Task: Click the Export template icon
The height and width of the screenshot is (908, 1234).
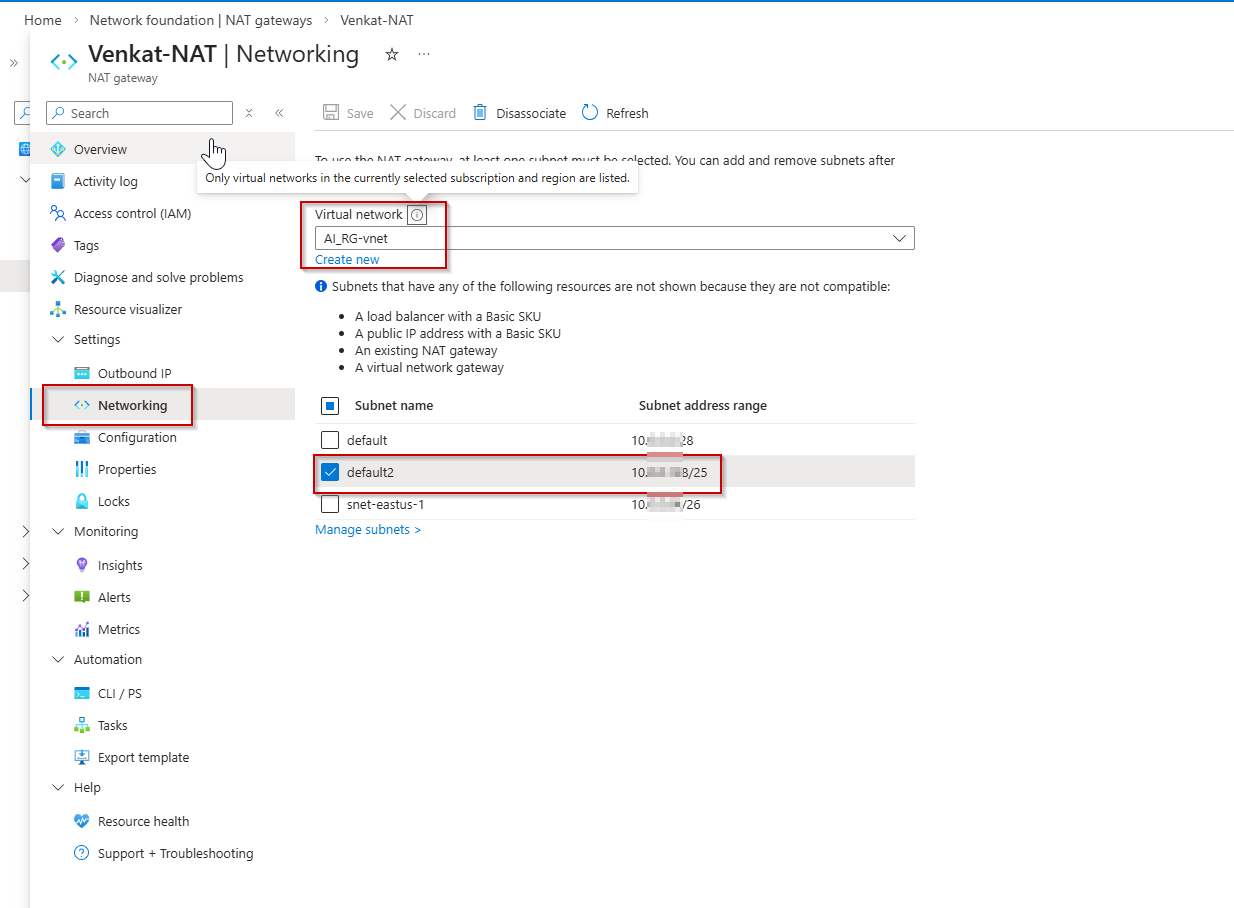Action: pyautogui.click(x=81, y=757)
